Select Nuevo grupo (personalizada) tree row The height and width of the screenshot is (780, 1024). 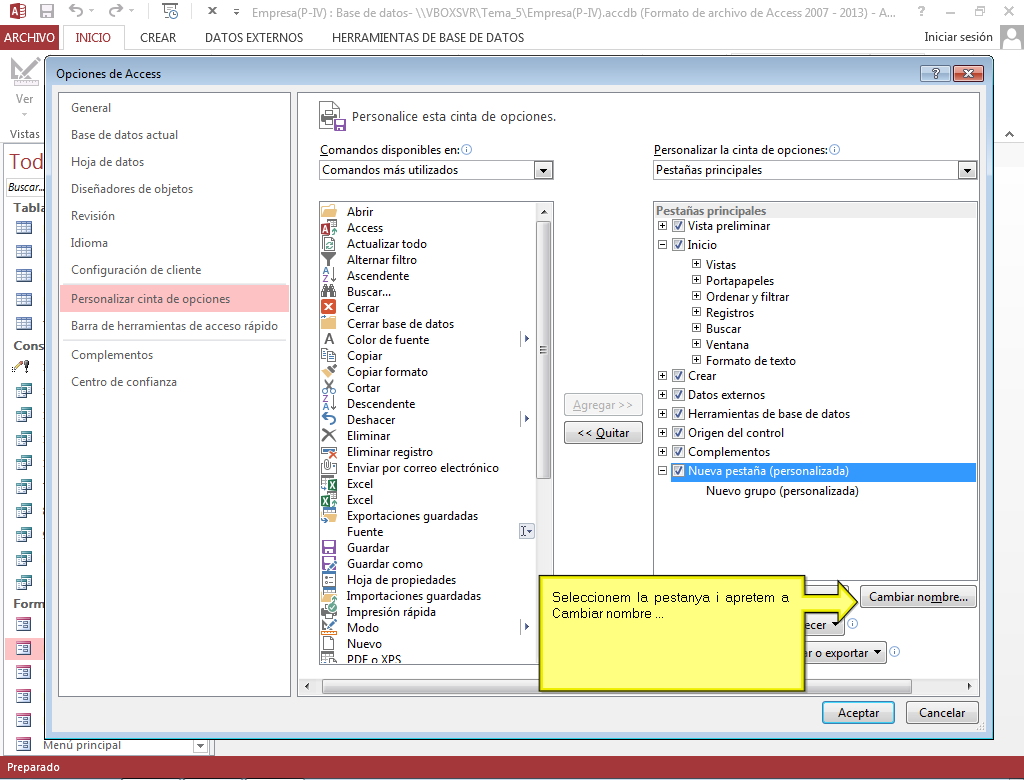[x=782, y=491]
